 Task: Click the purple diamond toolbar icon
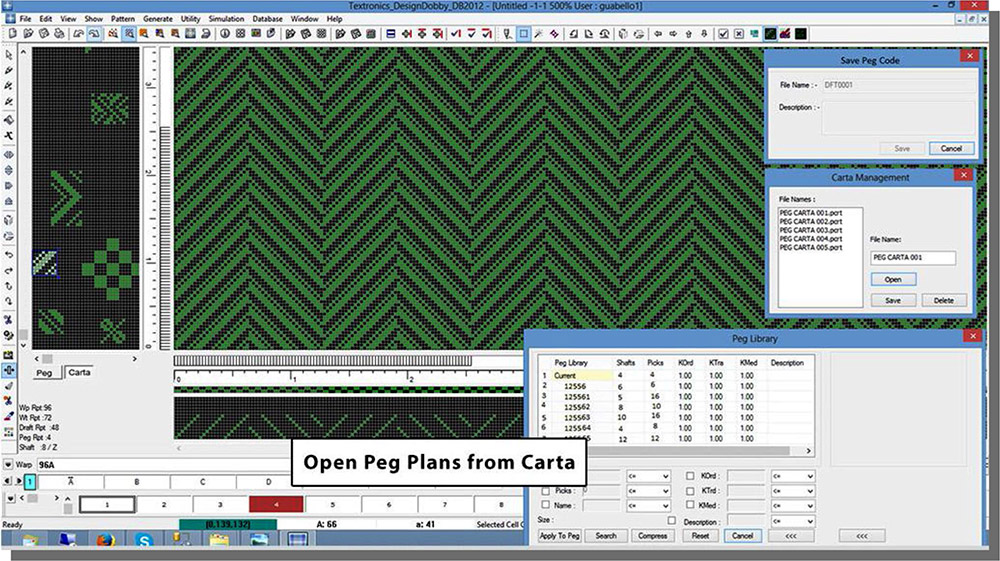pos(554,34)
